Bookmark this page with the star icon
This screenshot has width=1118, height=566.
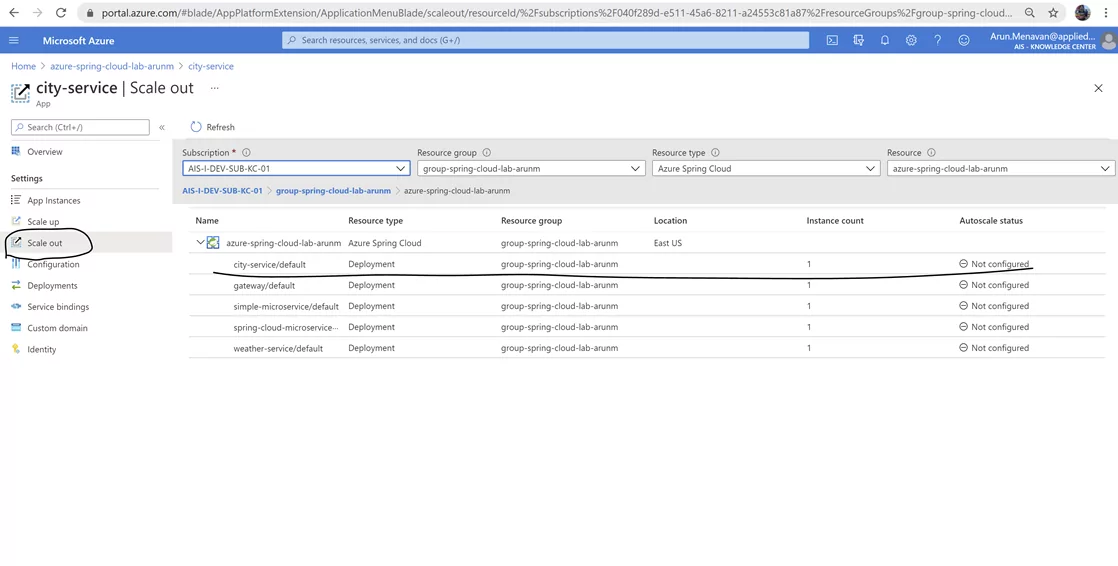pos(1053,13)
